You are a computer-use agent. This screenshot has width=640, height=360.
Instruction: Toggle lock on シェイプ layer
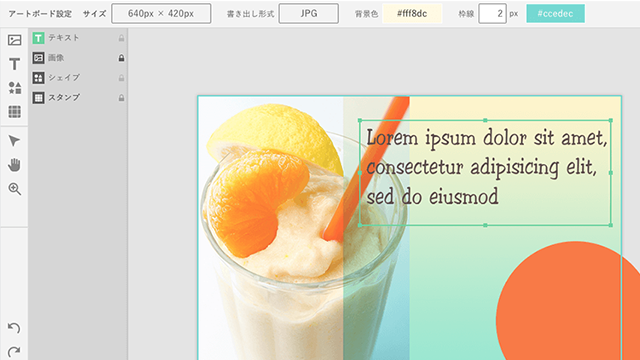pos(121,78)
